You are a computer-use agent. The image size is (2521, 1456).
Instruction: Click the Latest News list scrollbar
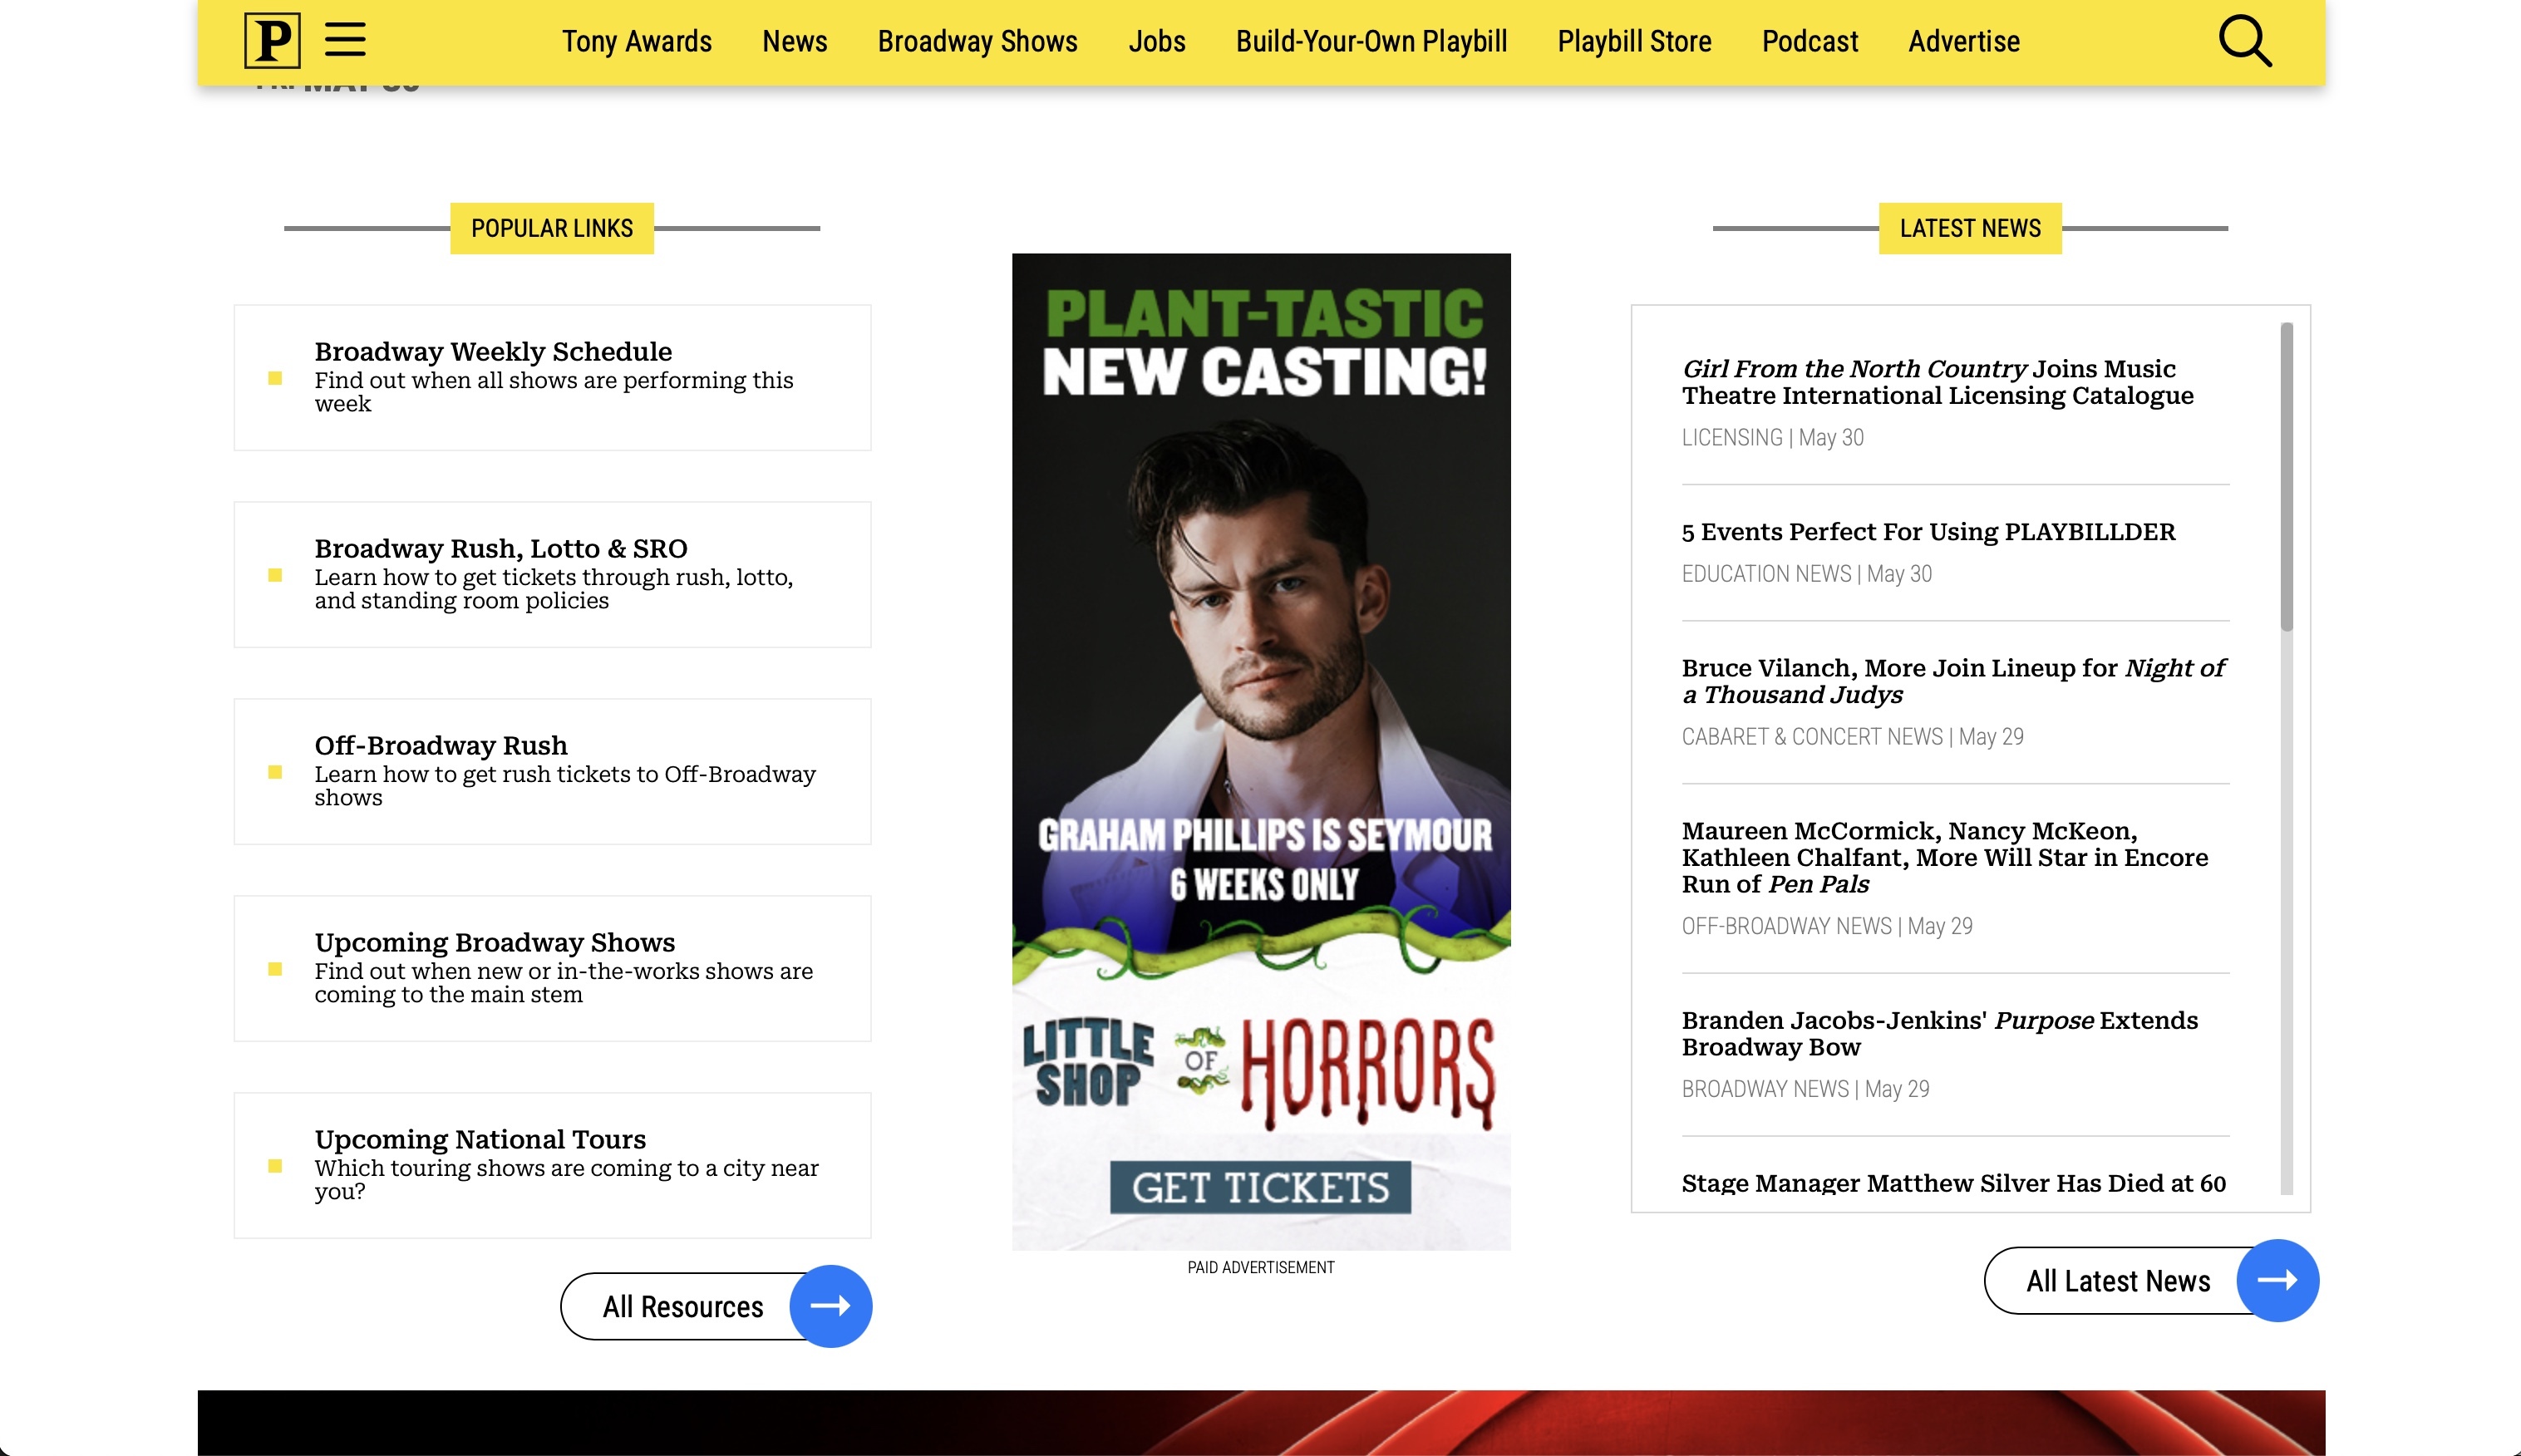[x=2286, y=477]
